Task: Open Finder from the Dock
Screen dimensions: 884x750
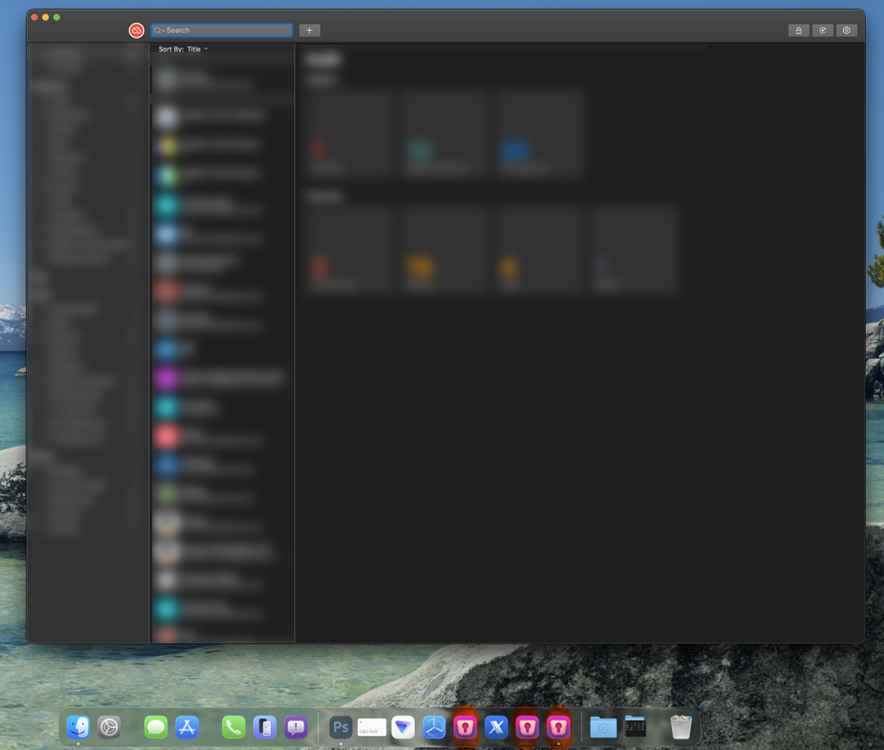Action: click(x=78, y=727)
